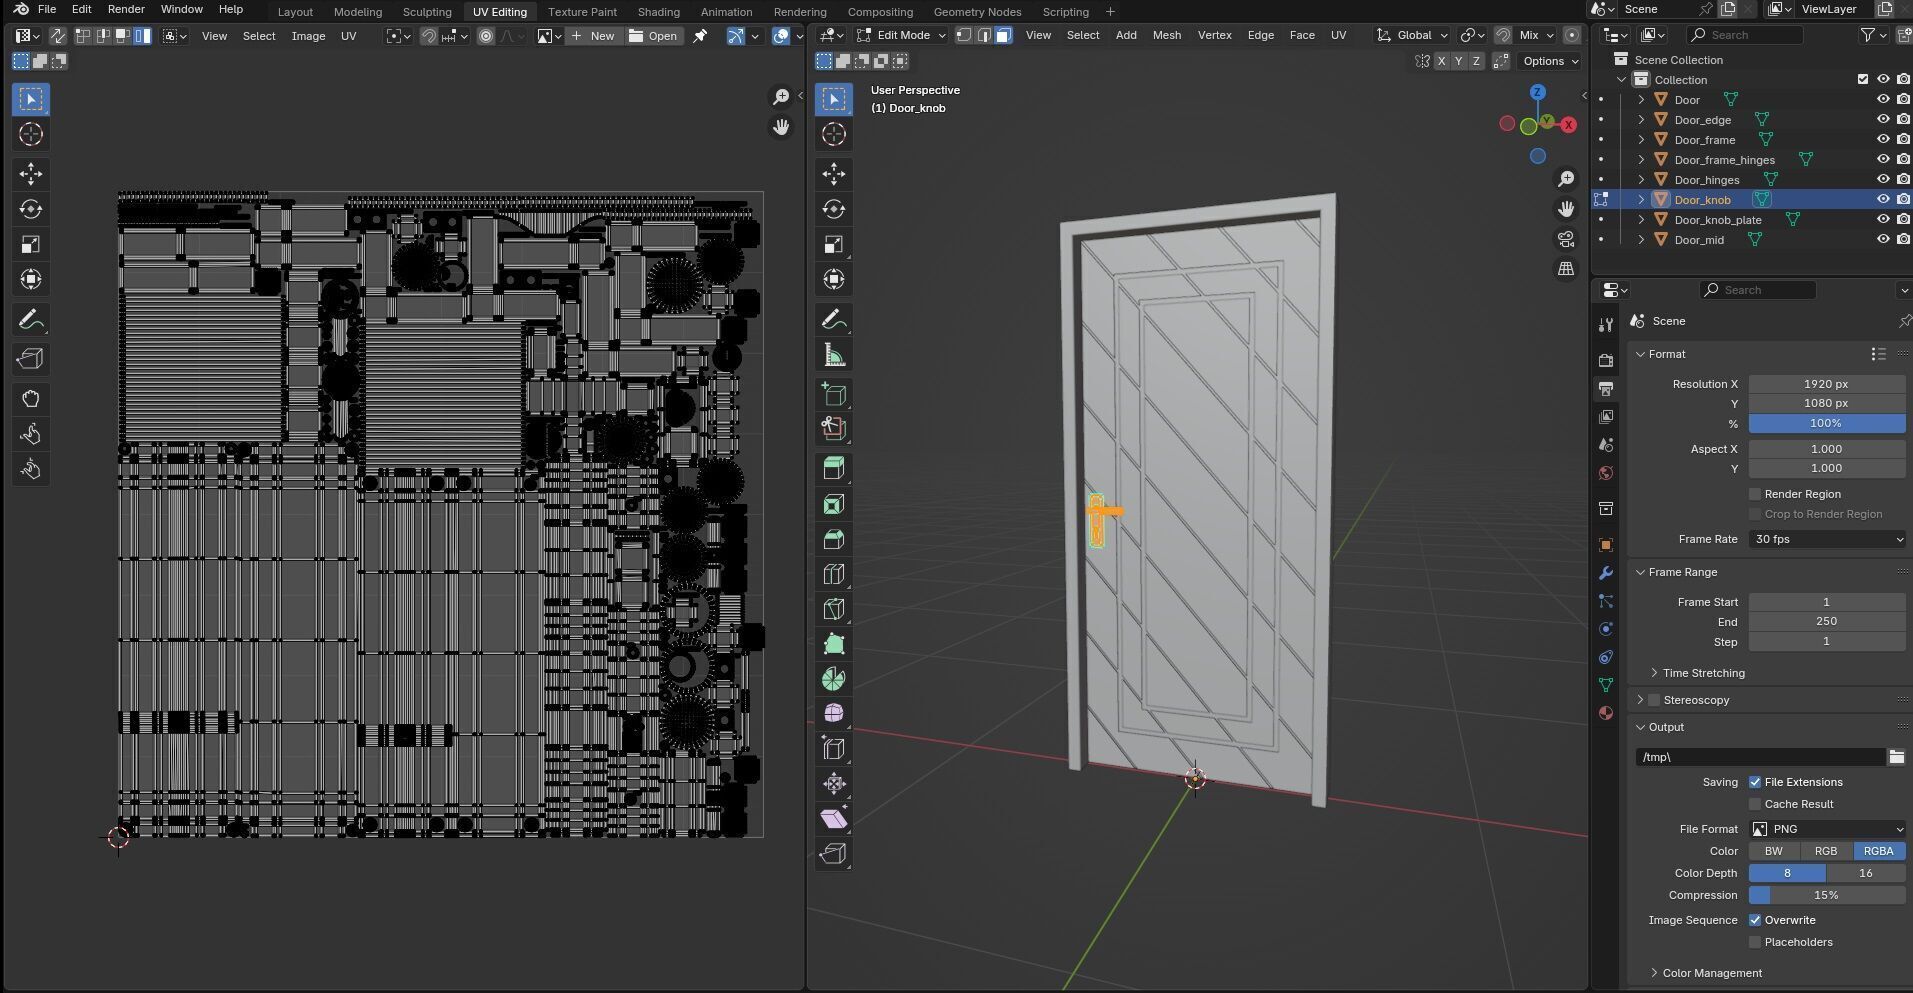Select the Rip tool in the UV editor toolbar

[x=31, y=358]
